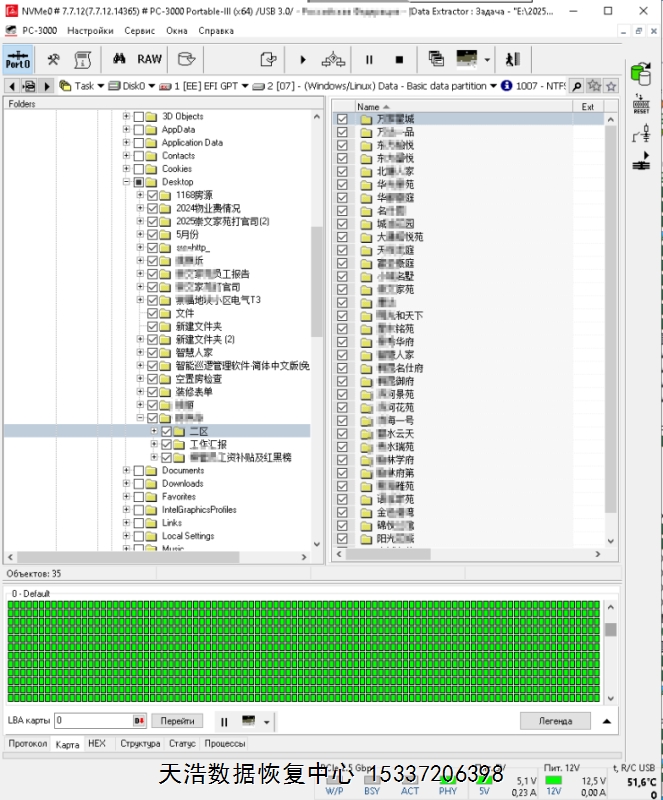Toggle checkbox for Downloads folder

[x=139, y=484]
